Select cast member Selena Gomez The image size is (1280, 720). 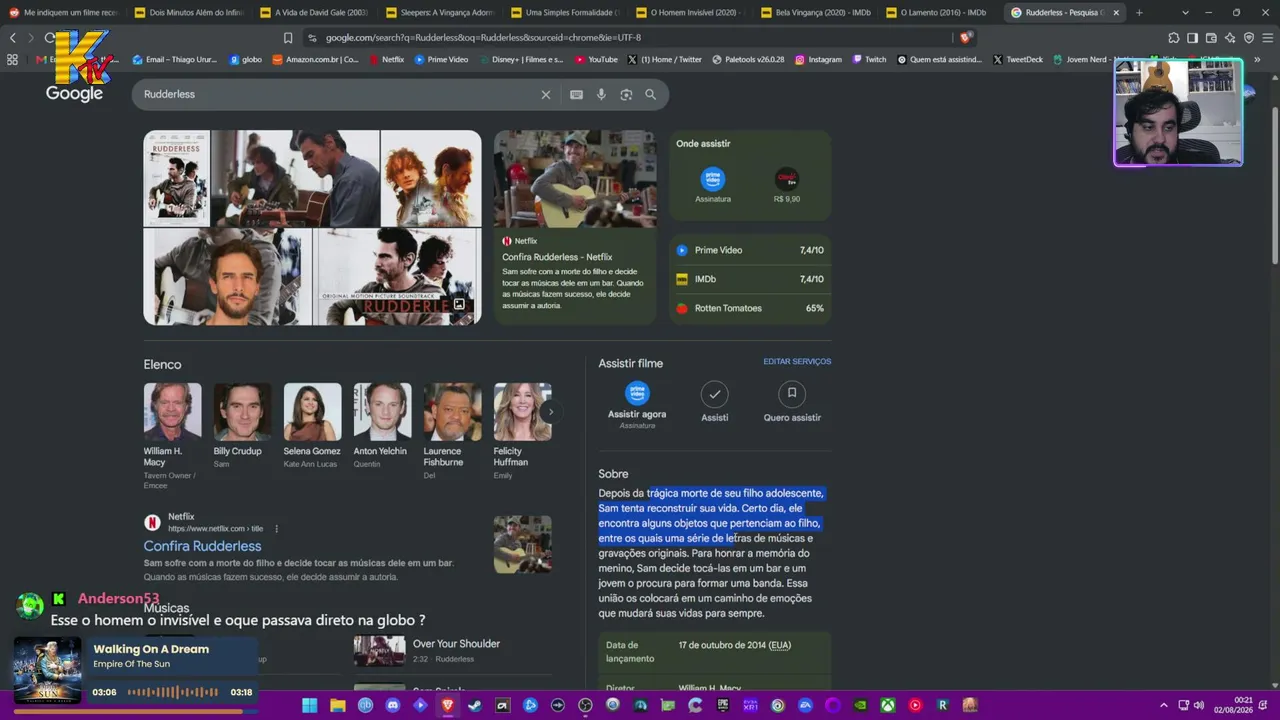point(312,426)
